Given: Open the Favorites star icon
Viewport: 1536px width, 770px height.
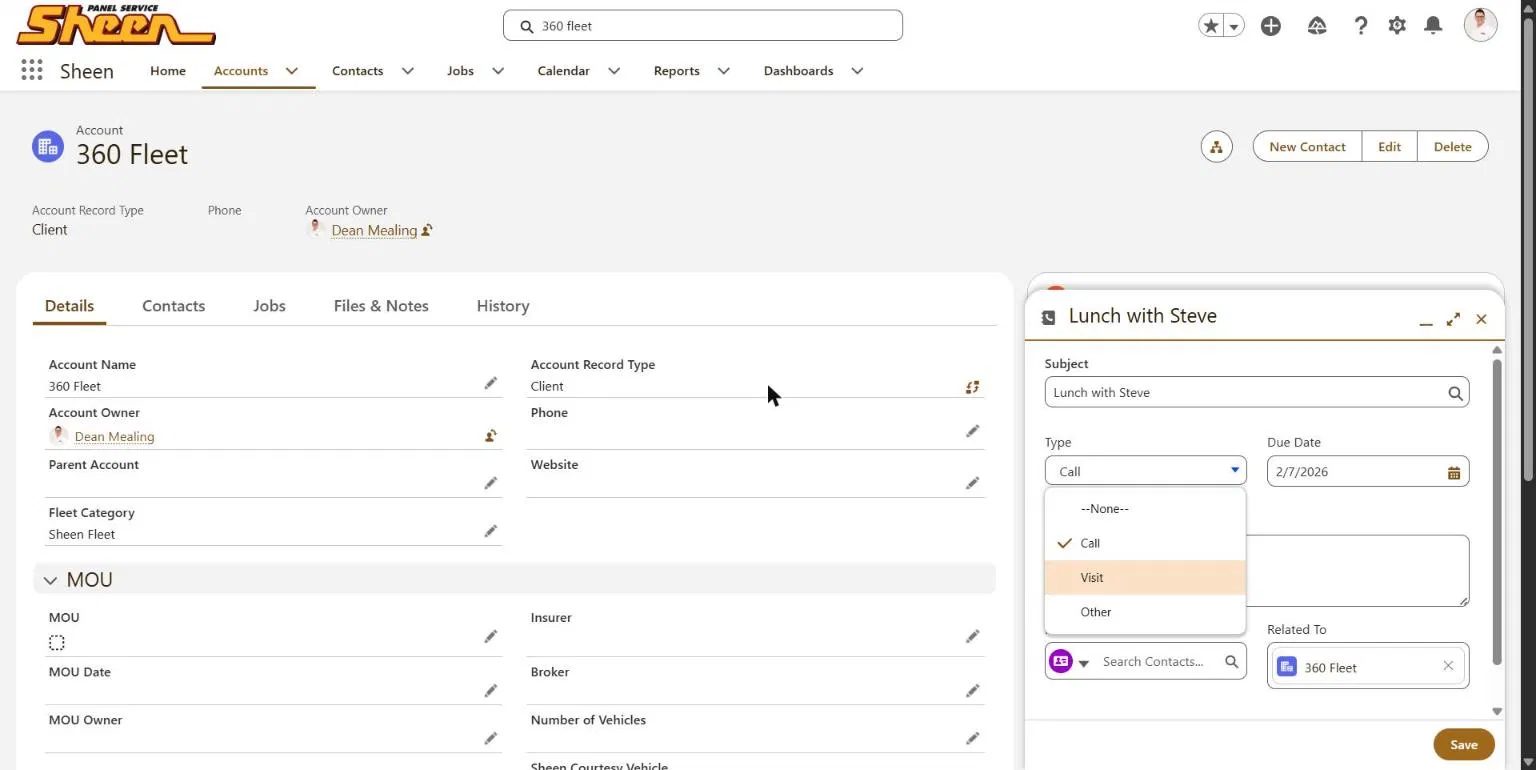Looking at the screenshot, I should [1211, 26].
